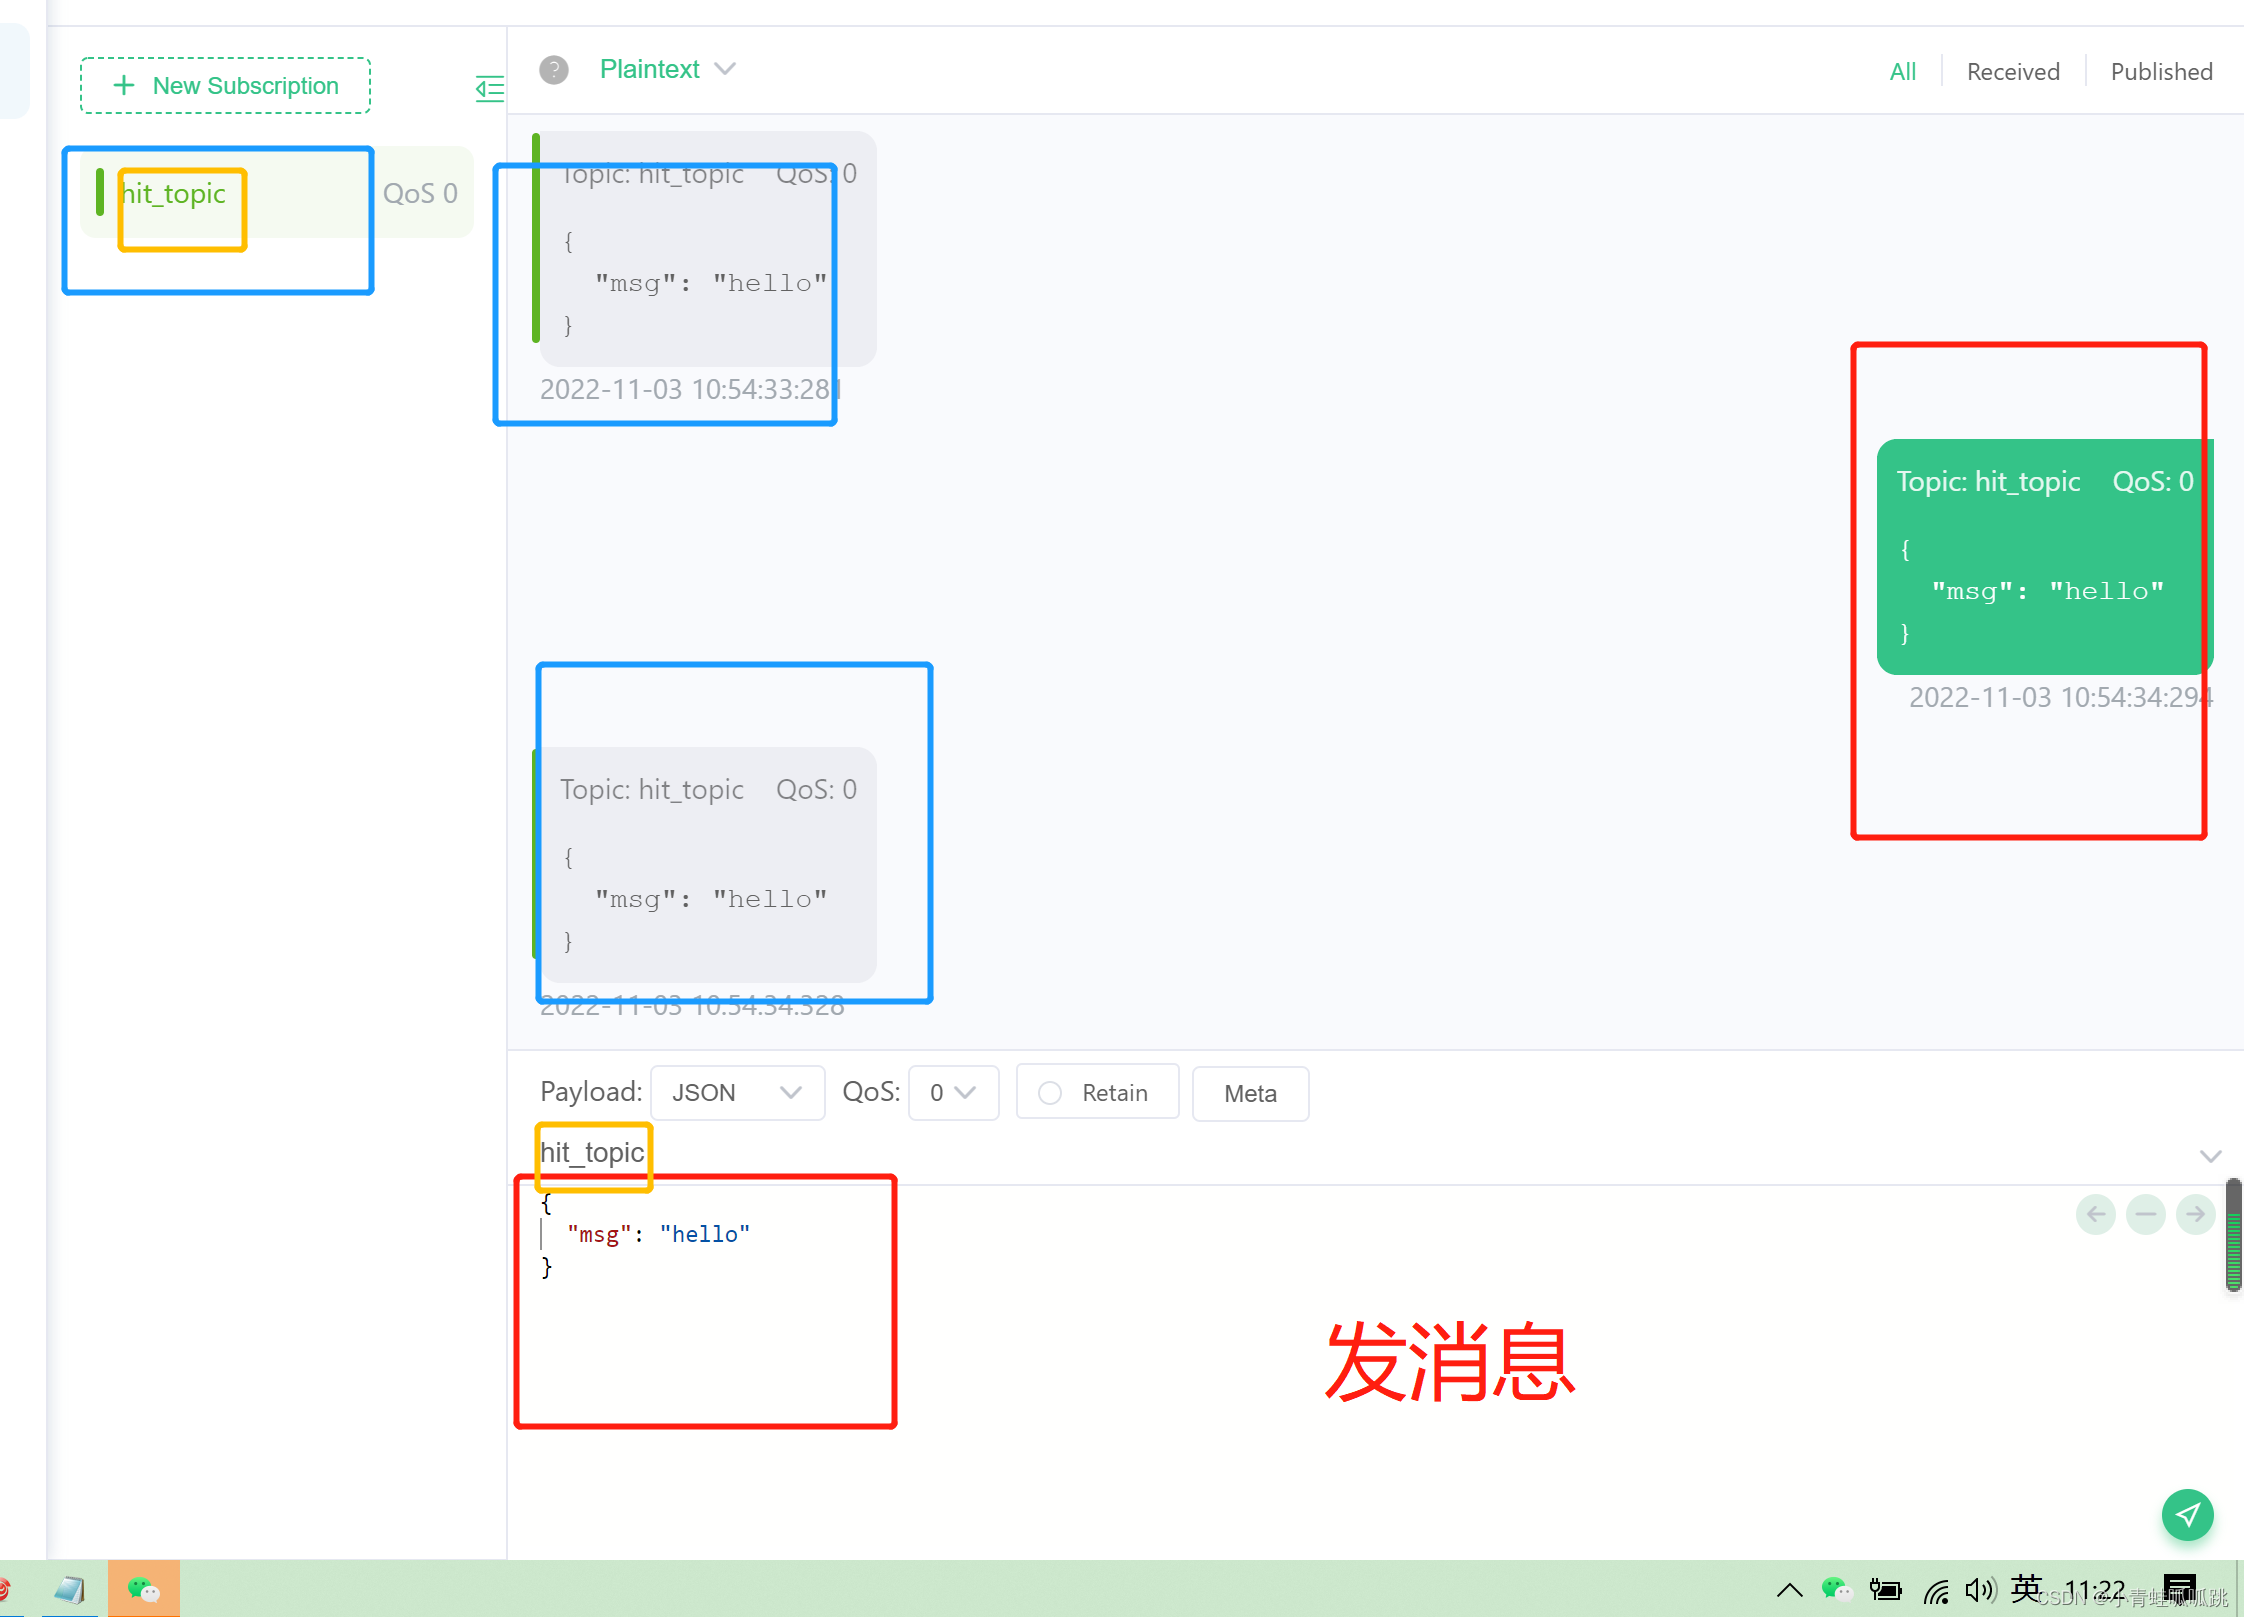Click the New Subscription button
This screenshot has width=2244, height=1617.
(x=225, y=86)
